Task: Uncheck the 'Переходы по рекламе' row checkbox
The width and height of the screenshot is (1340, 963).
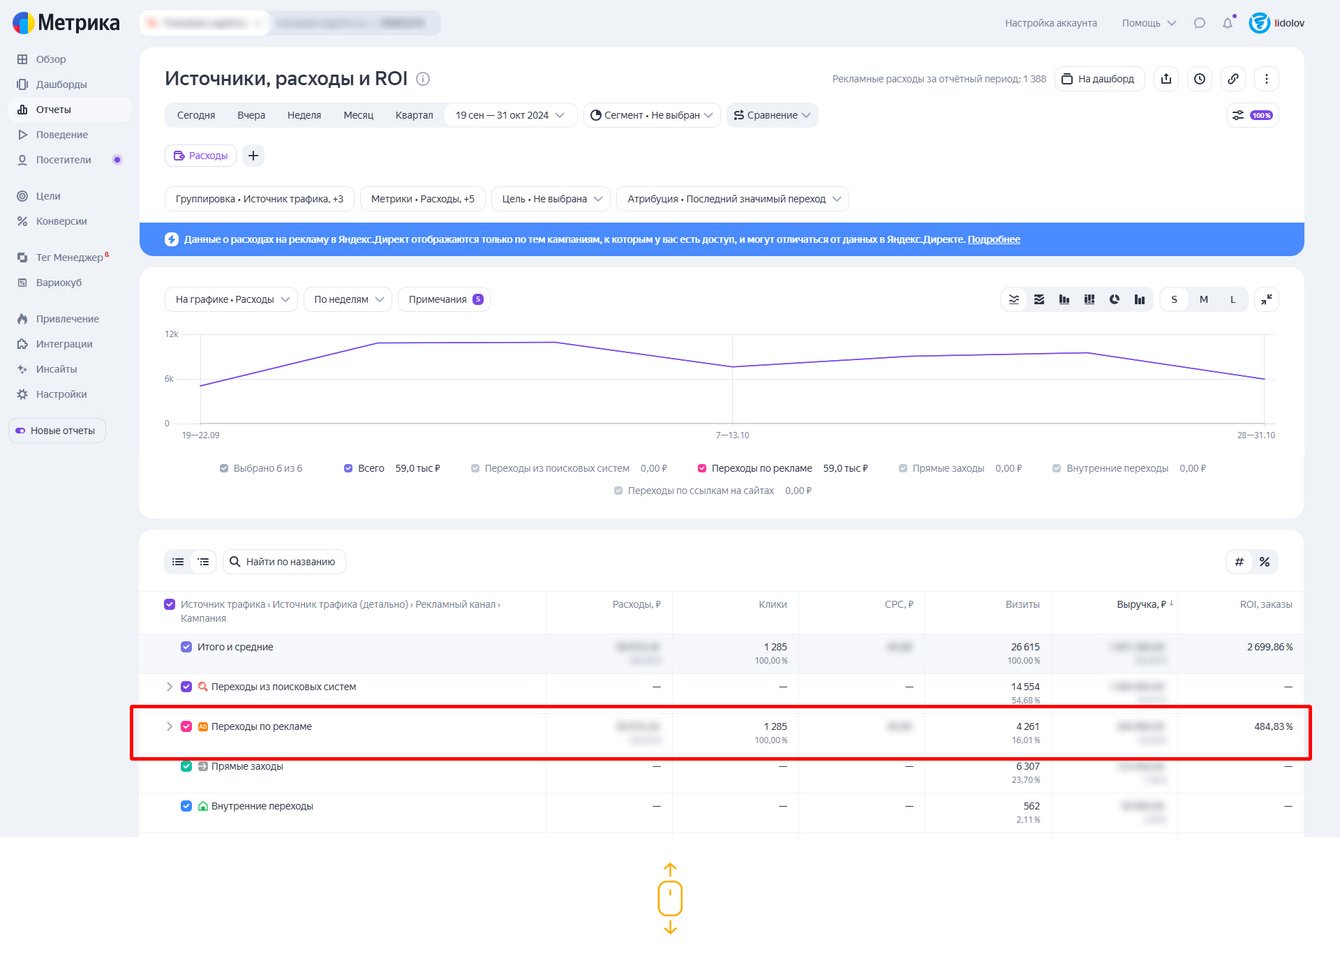Action: [186, 727]
